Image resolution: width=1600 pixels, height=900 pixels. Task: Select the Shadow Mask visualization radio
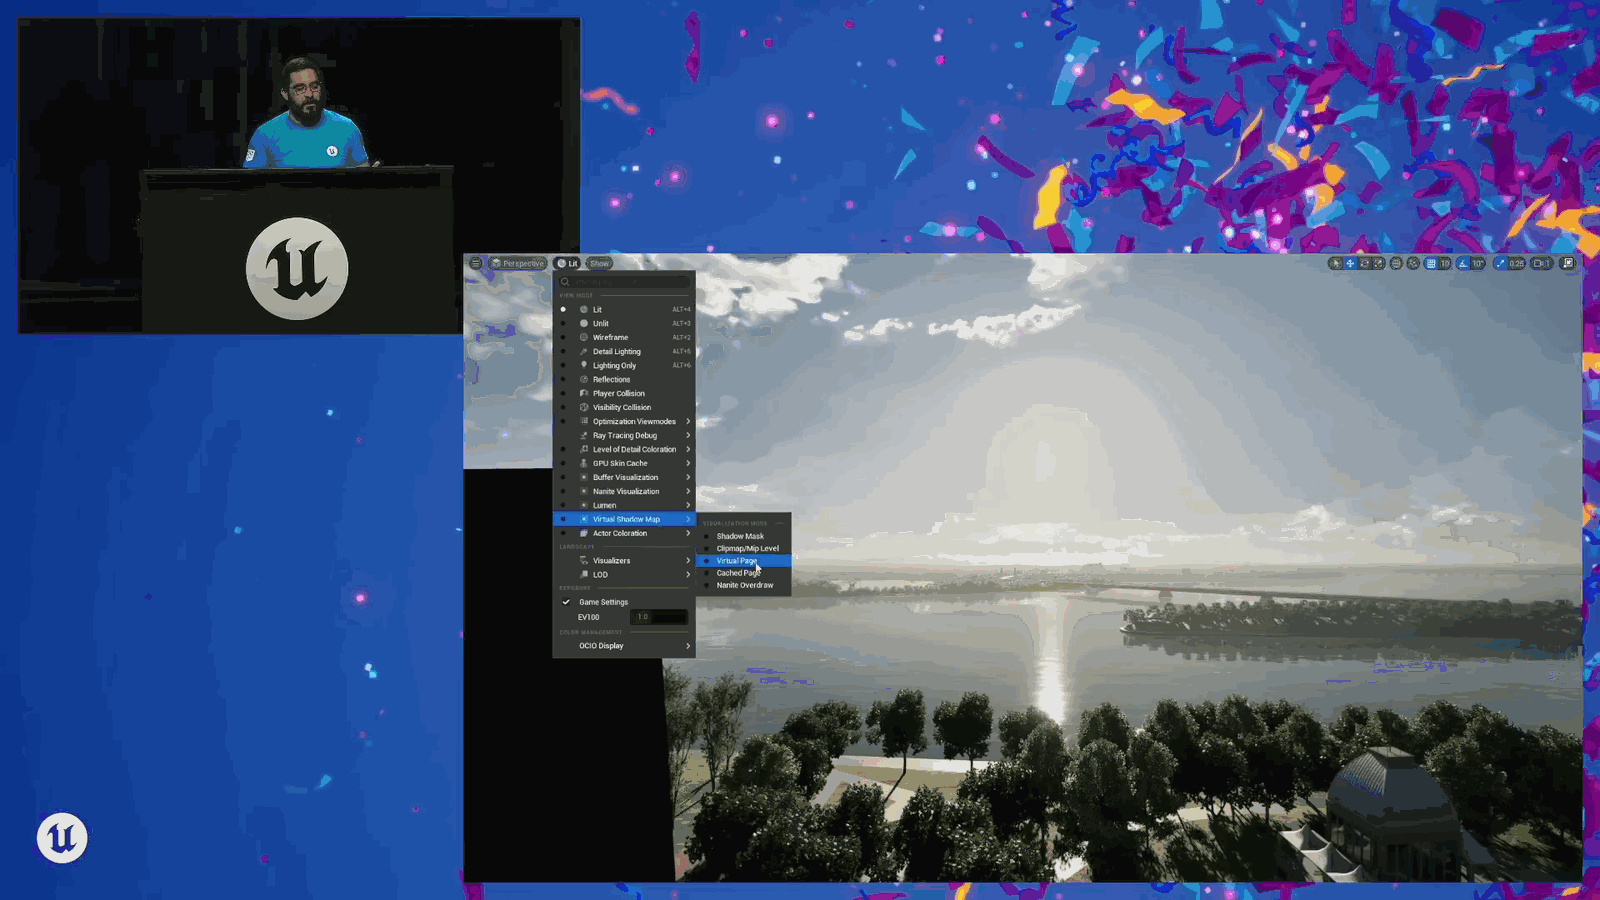point(706,536)
